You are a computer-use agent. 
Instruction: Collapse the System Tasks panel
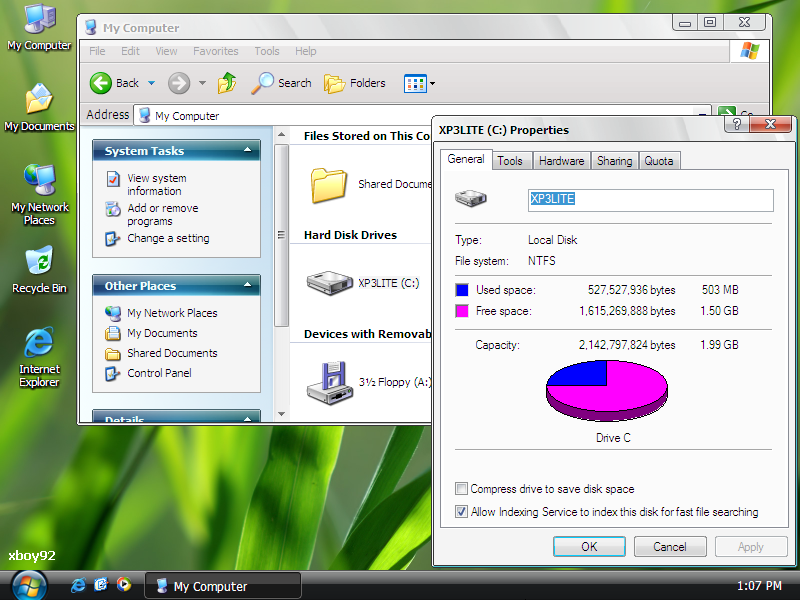[248, 151]
